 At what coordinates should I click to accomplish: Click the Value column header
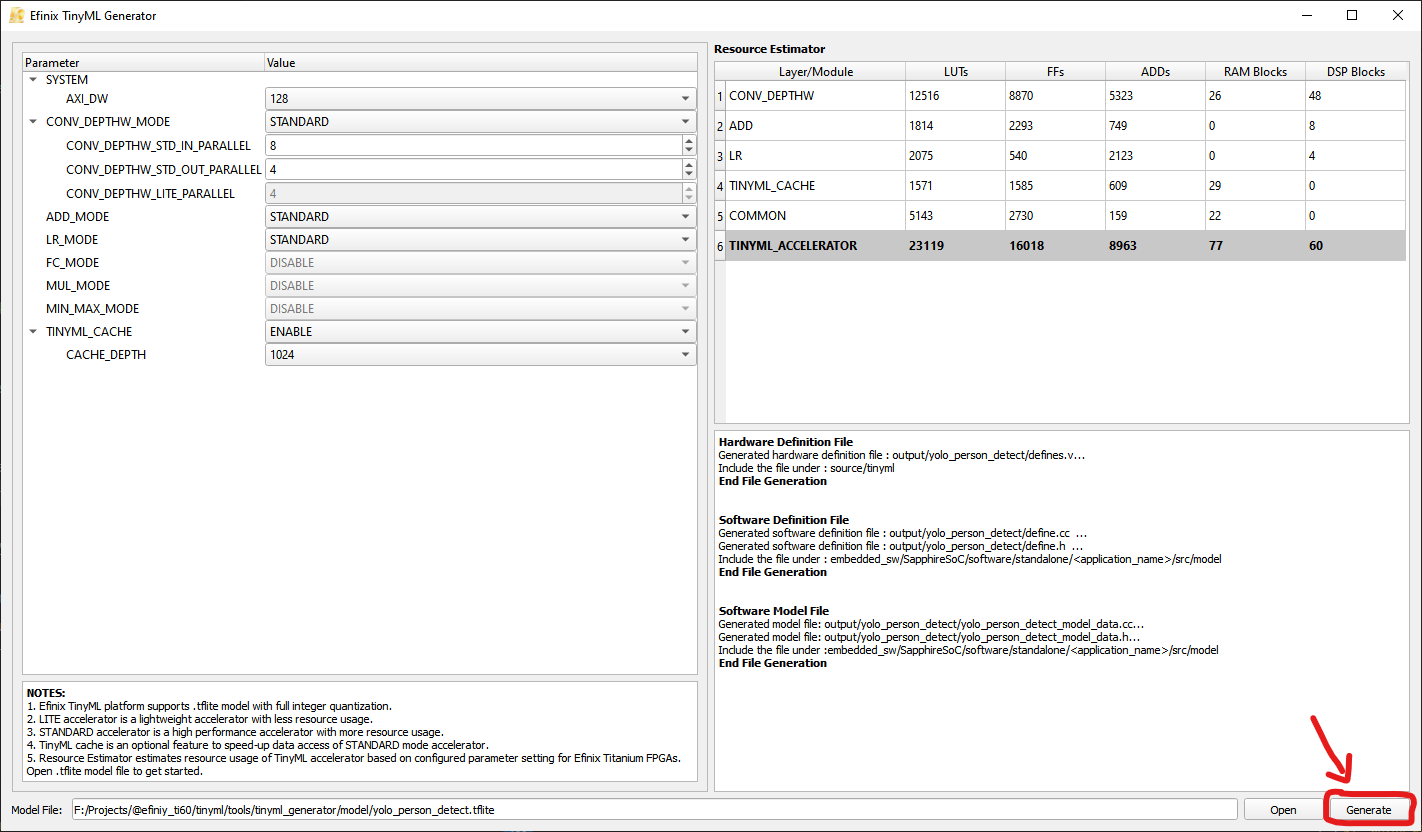(480, 63)
